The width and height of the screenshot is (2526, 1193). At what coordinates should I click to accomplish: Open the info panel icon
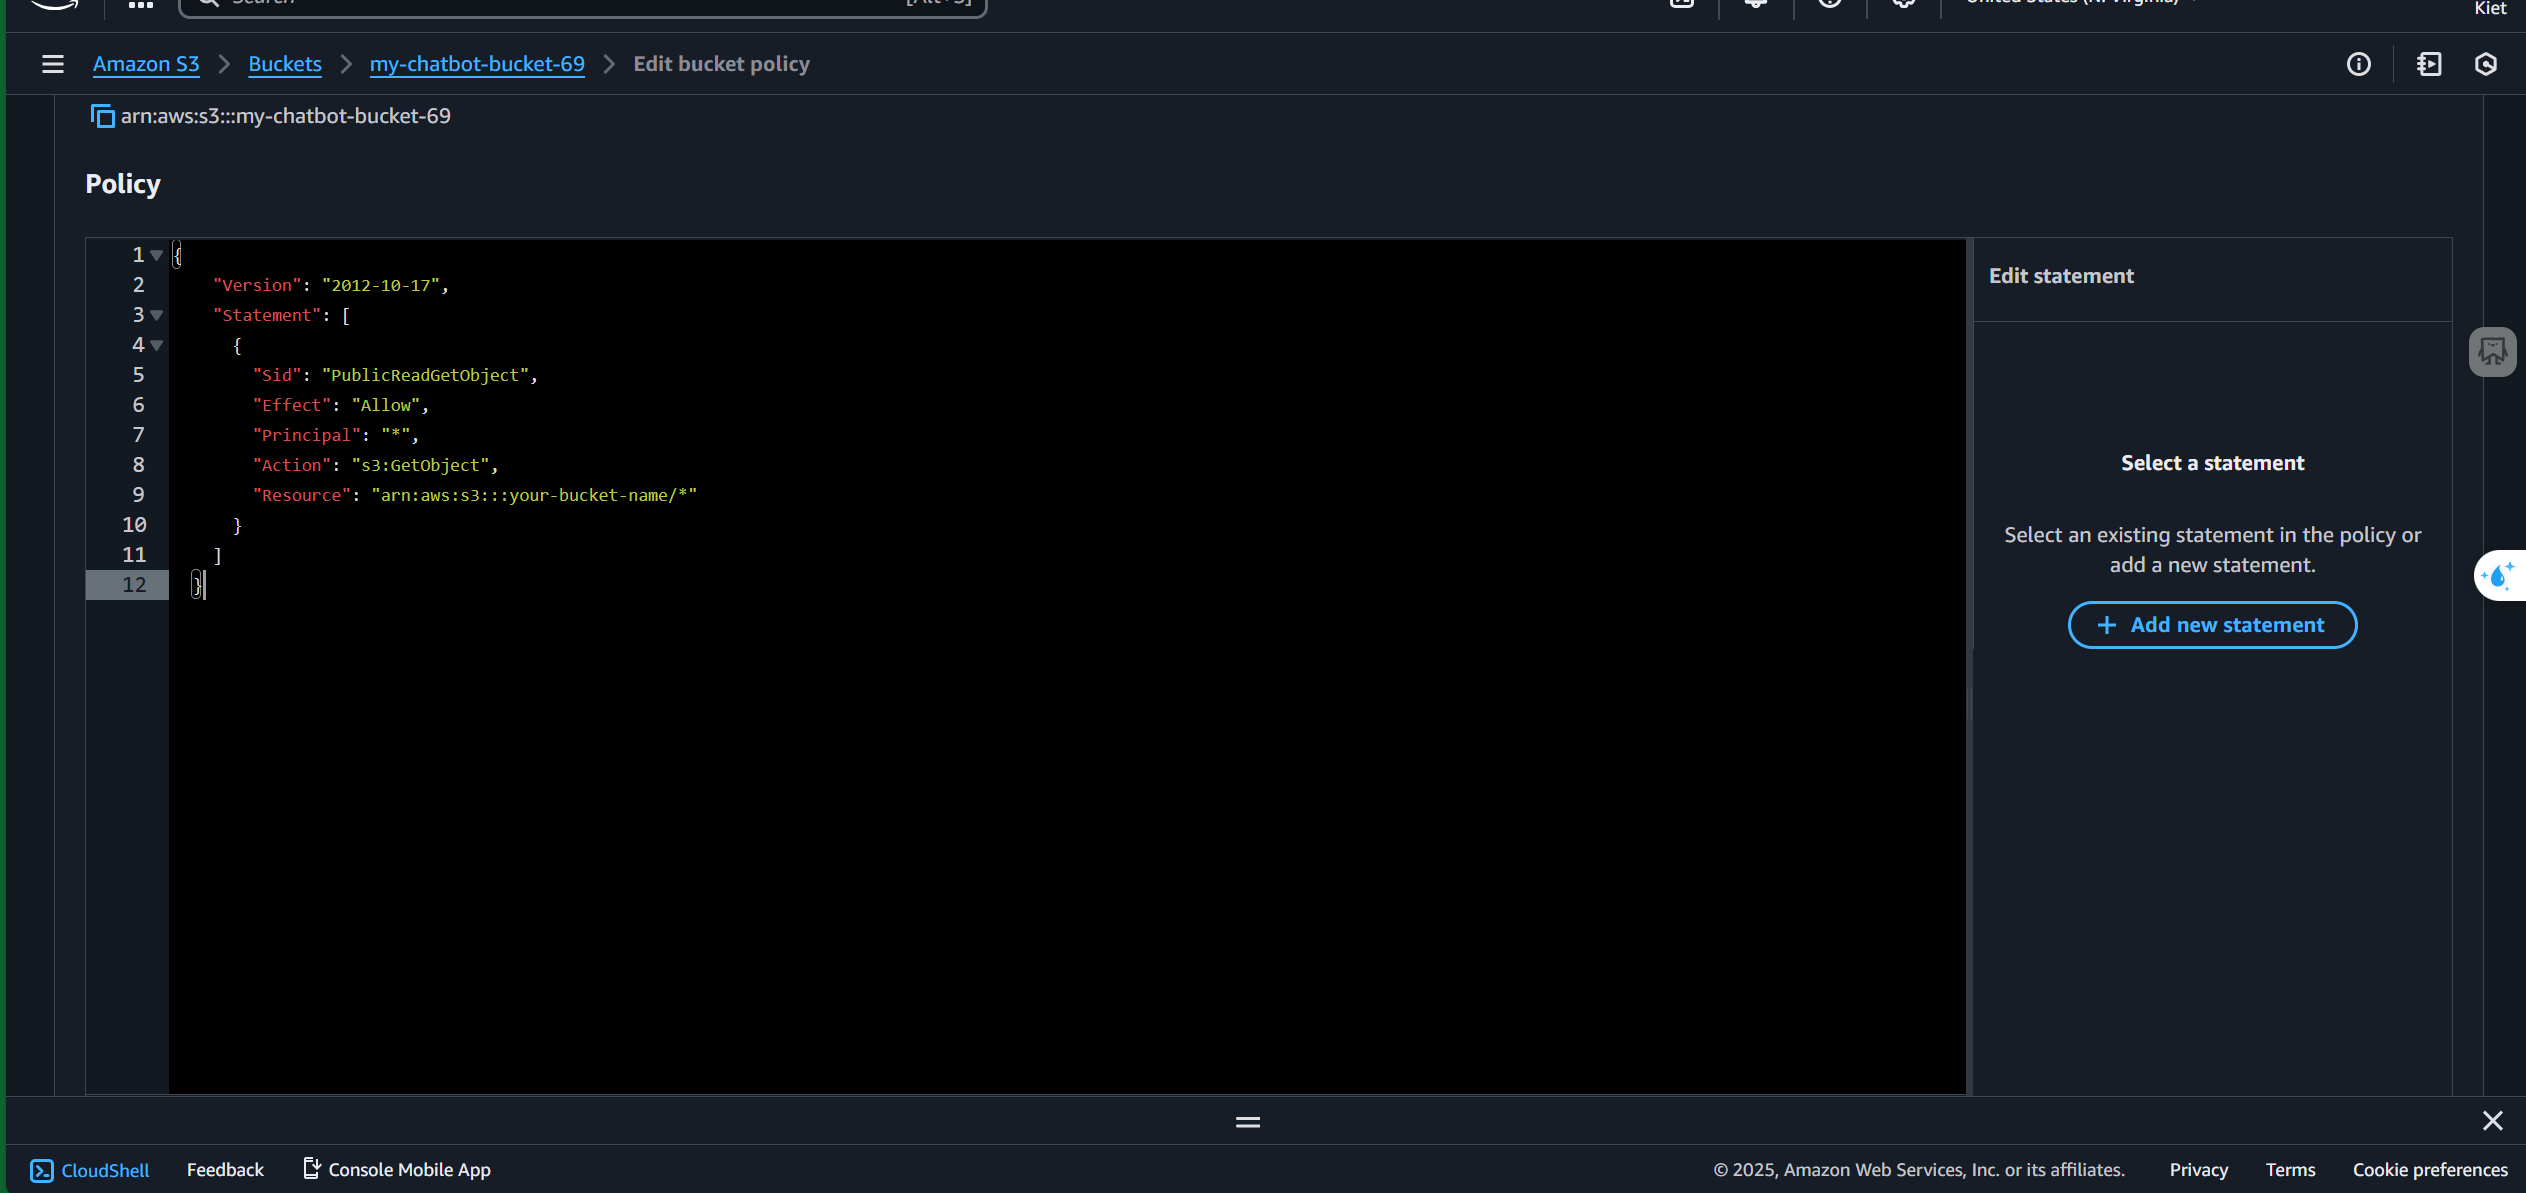point(2358,64)
